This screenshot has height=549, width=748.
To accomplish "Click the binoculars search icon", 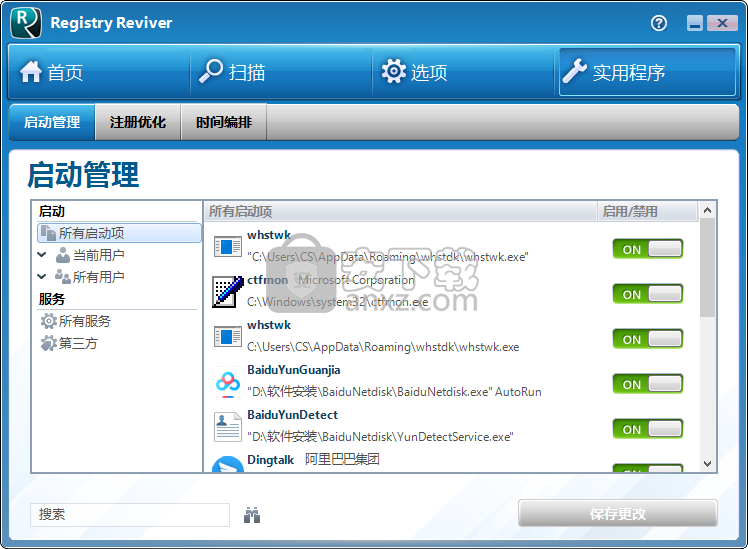I will pos(252,515).
